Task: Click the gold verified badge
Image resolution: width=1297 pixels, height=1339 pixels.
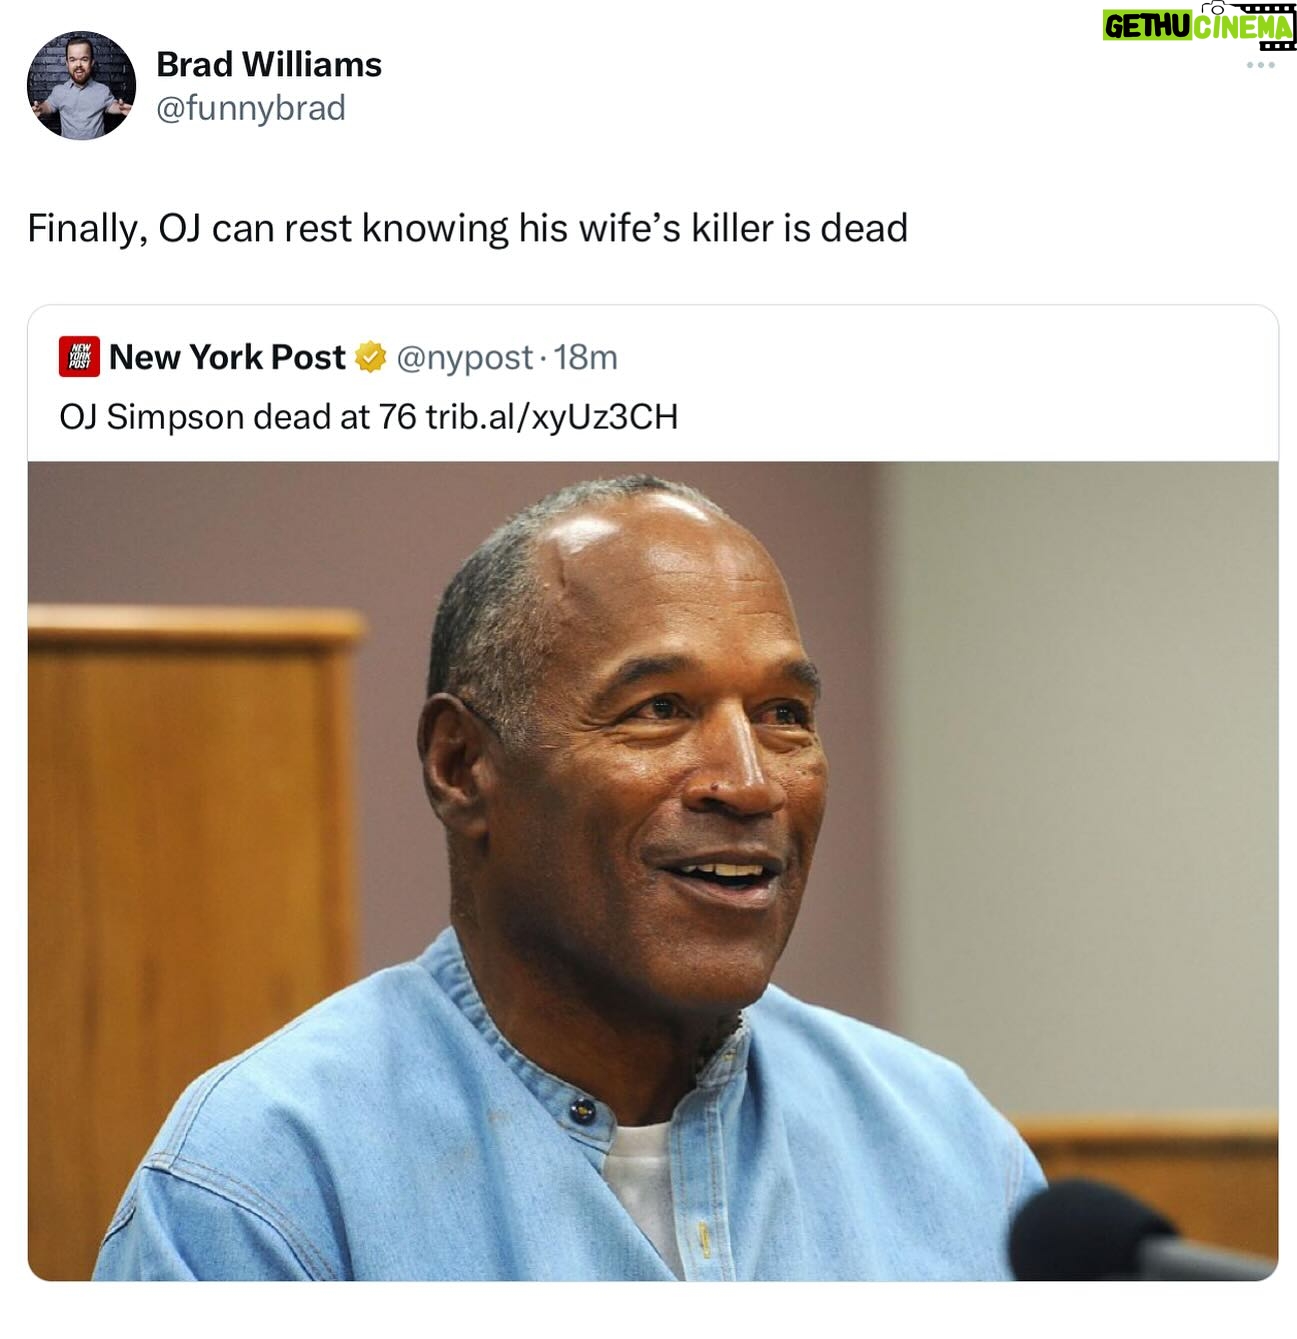Action: [370, 357]
